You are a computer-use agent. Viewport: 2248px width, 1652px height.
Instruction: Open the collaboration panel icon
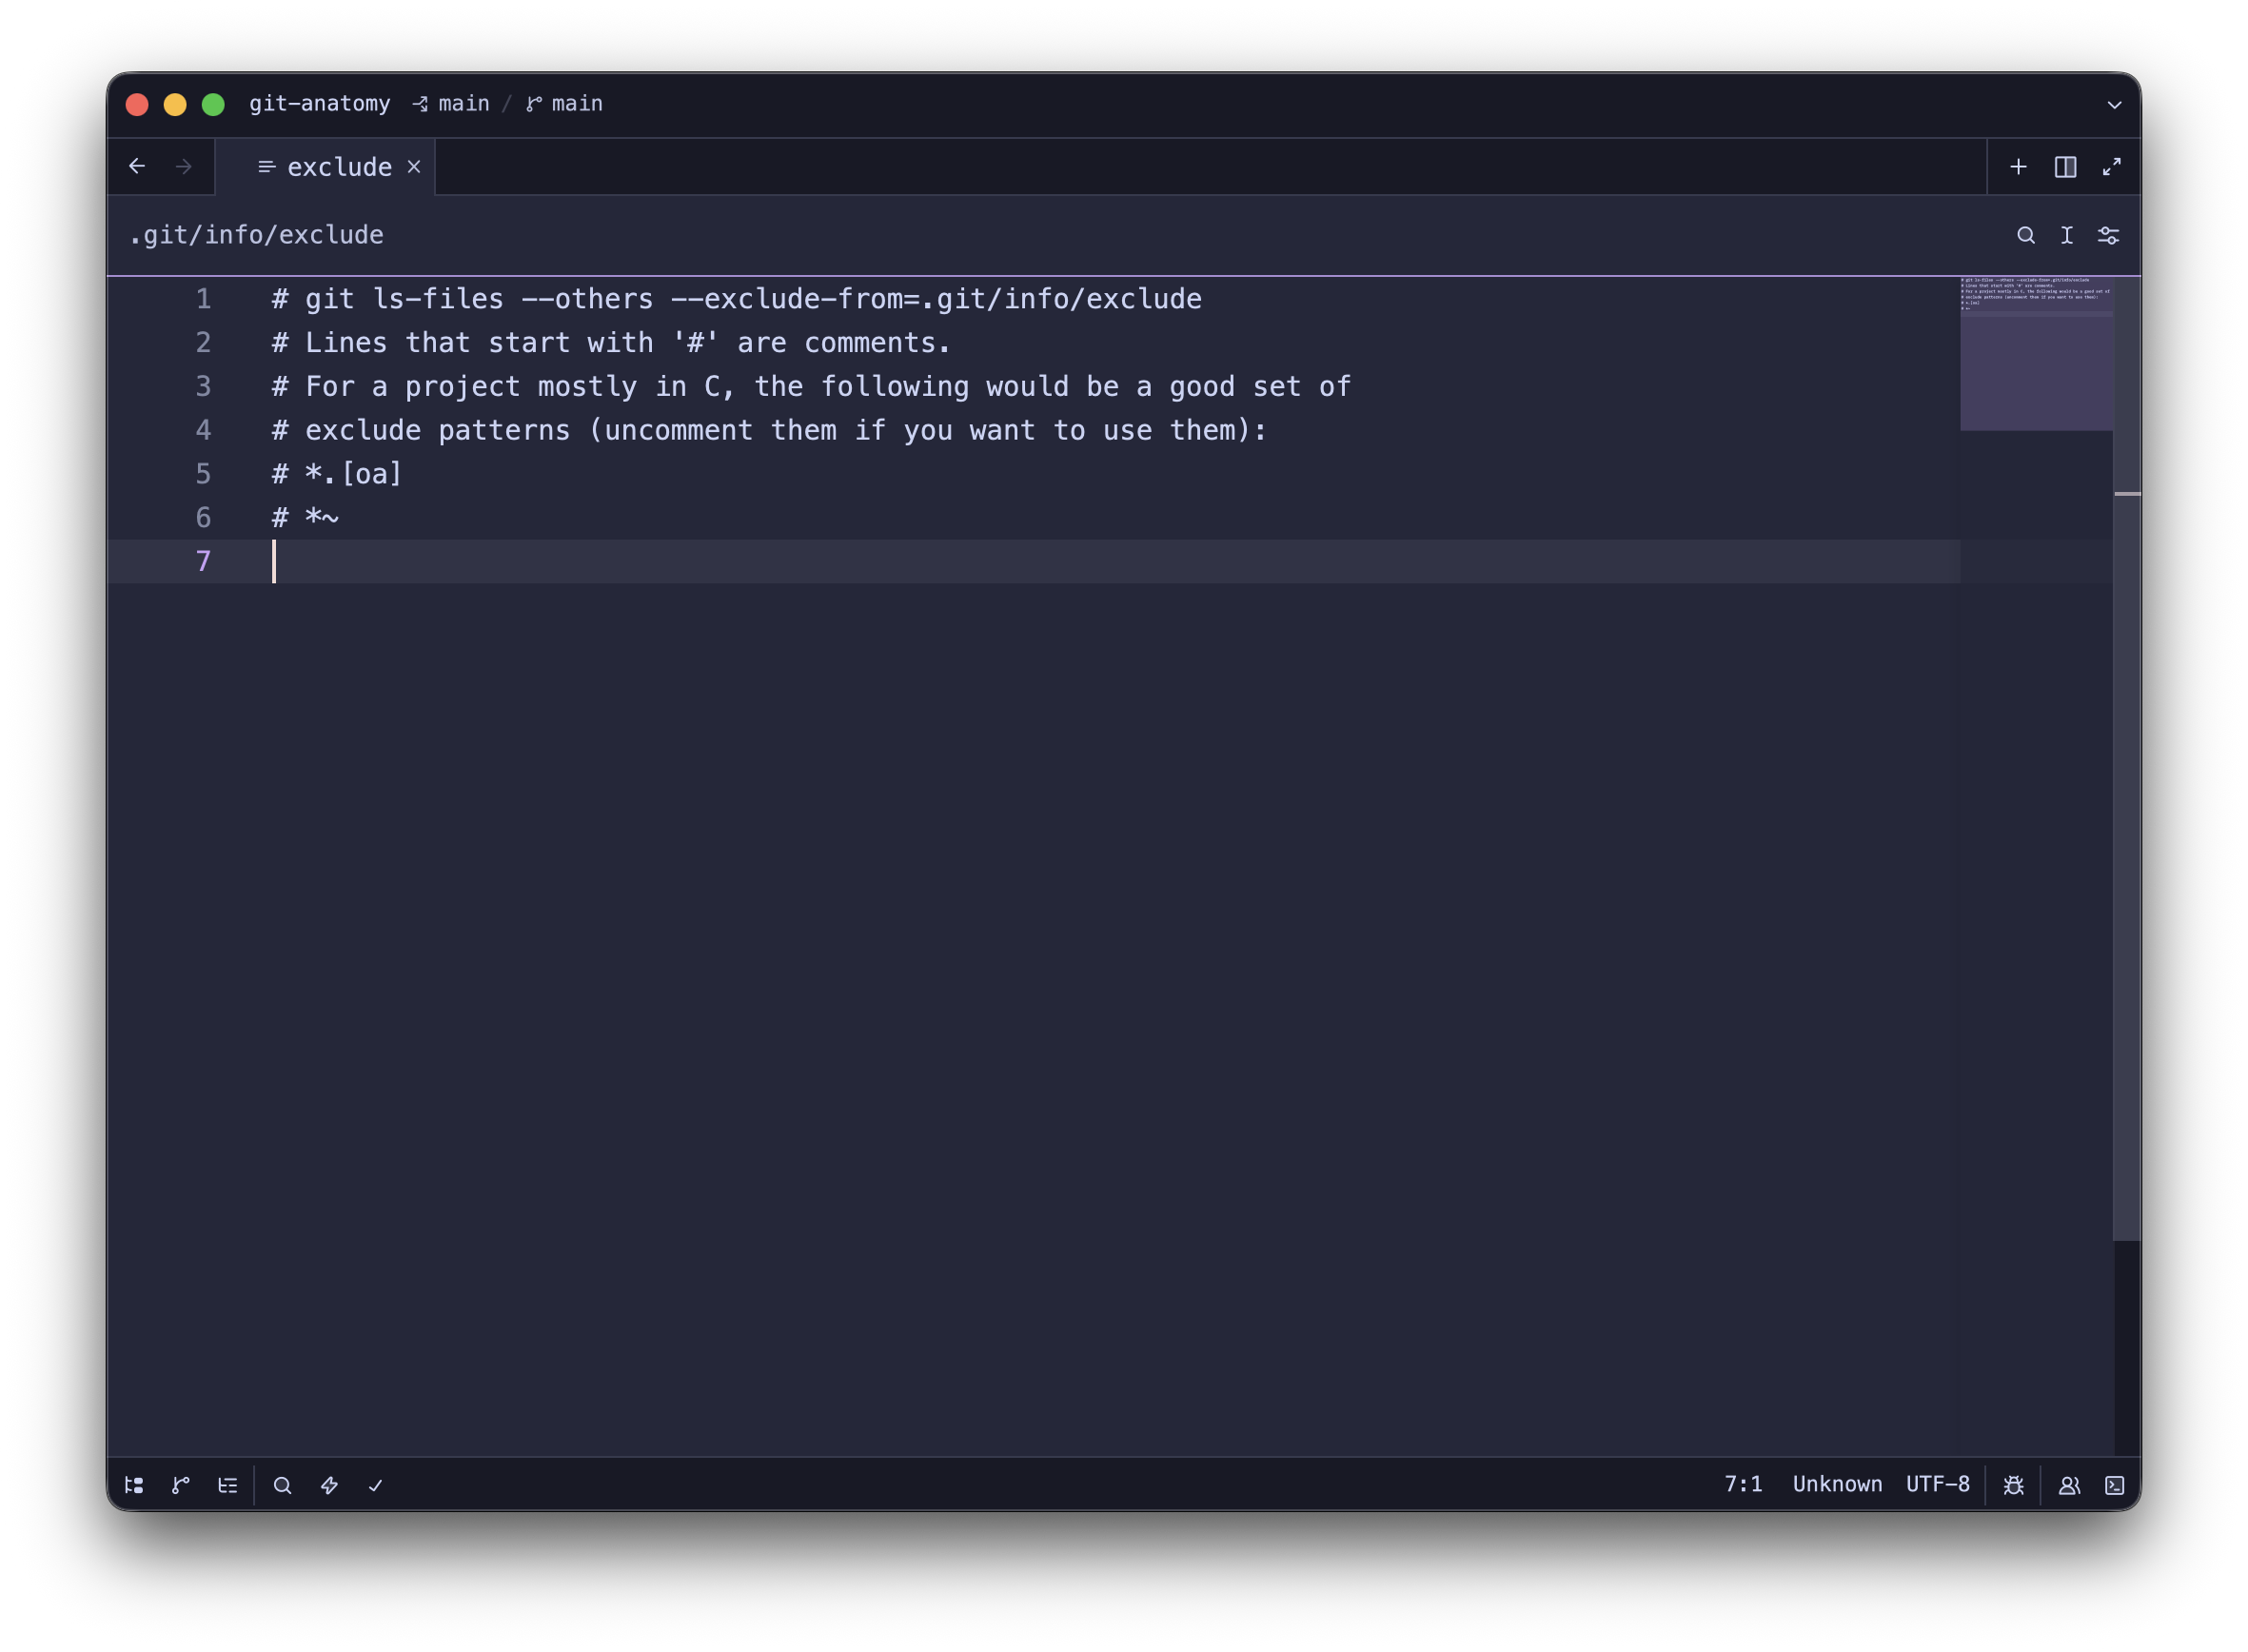tap(2069, 1485)
